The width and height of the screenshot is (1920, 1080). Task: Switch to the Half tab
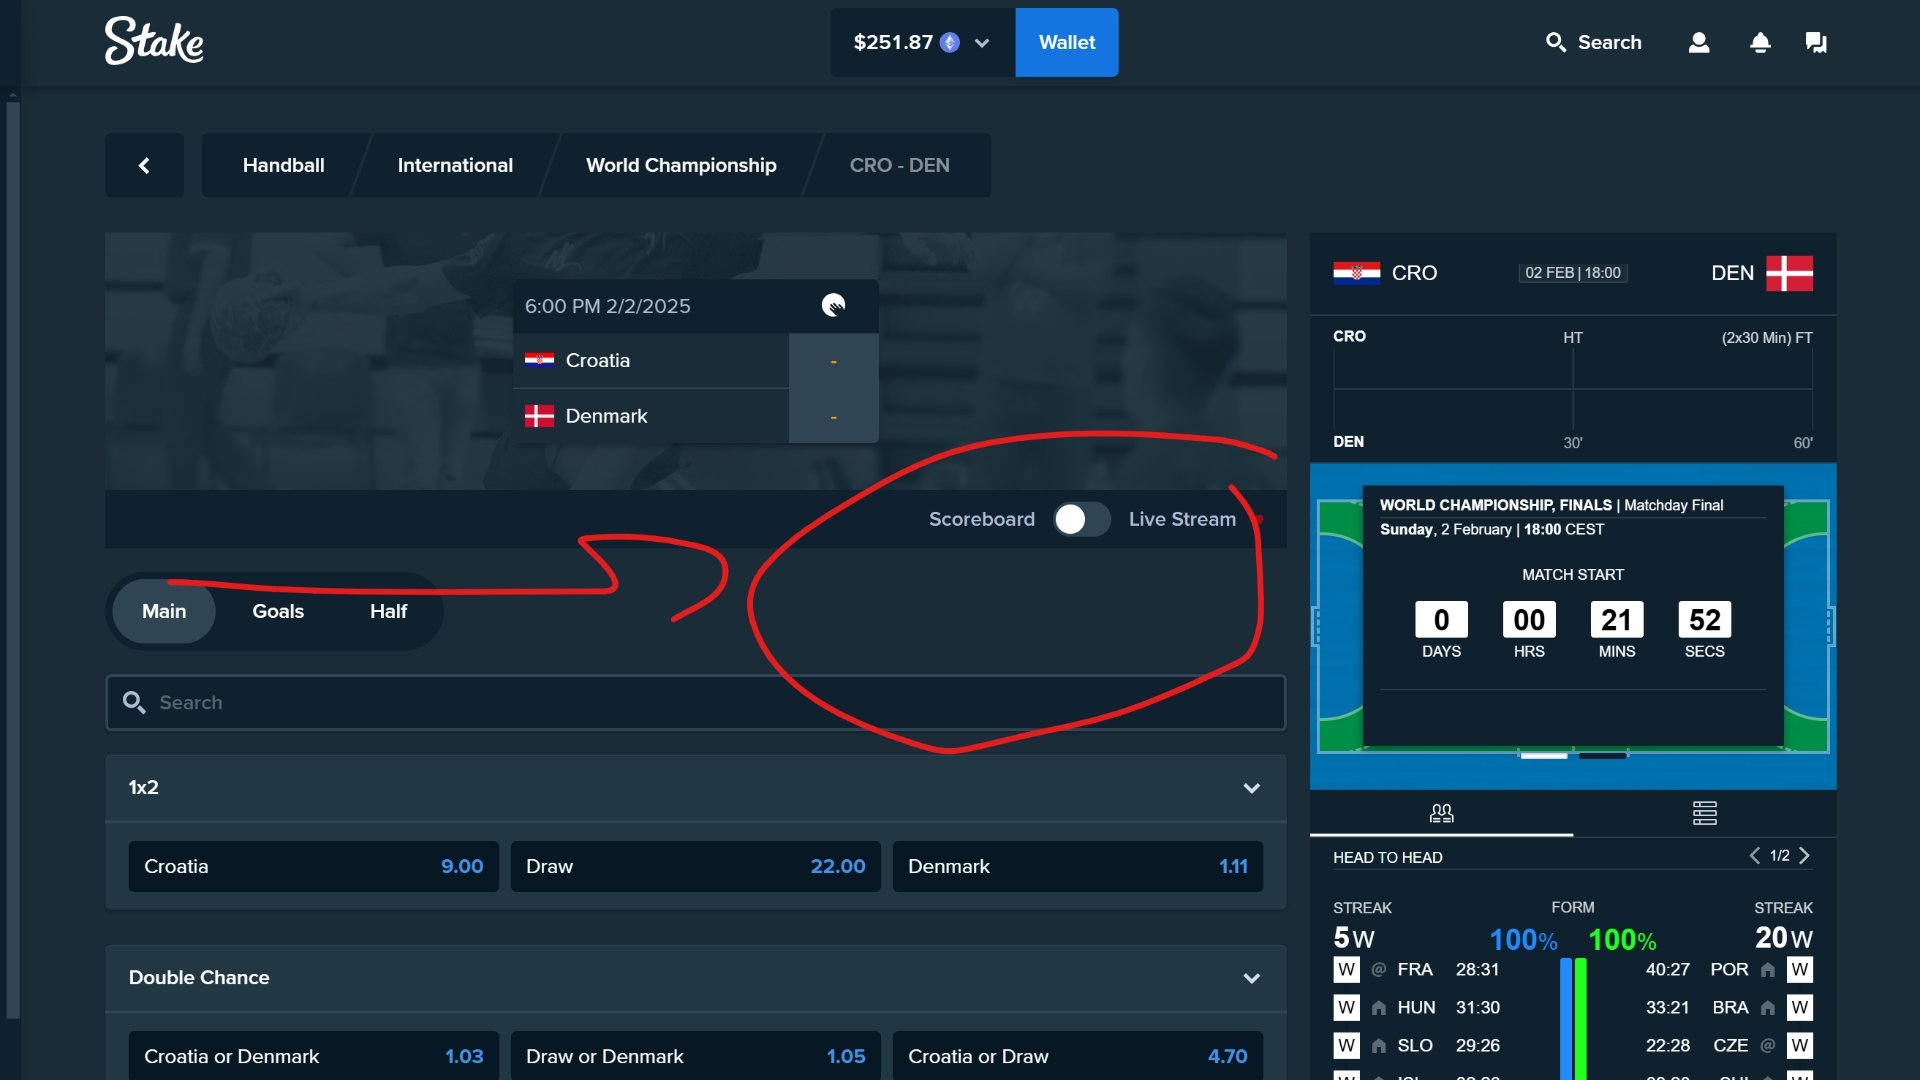click(388, 611)
